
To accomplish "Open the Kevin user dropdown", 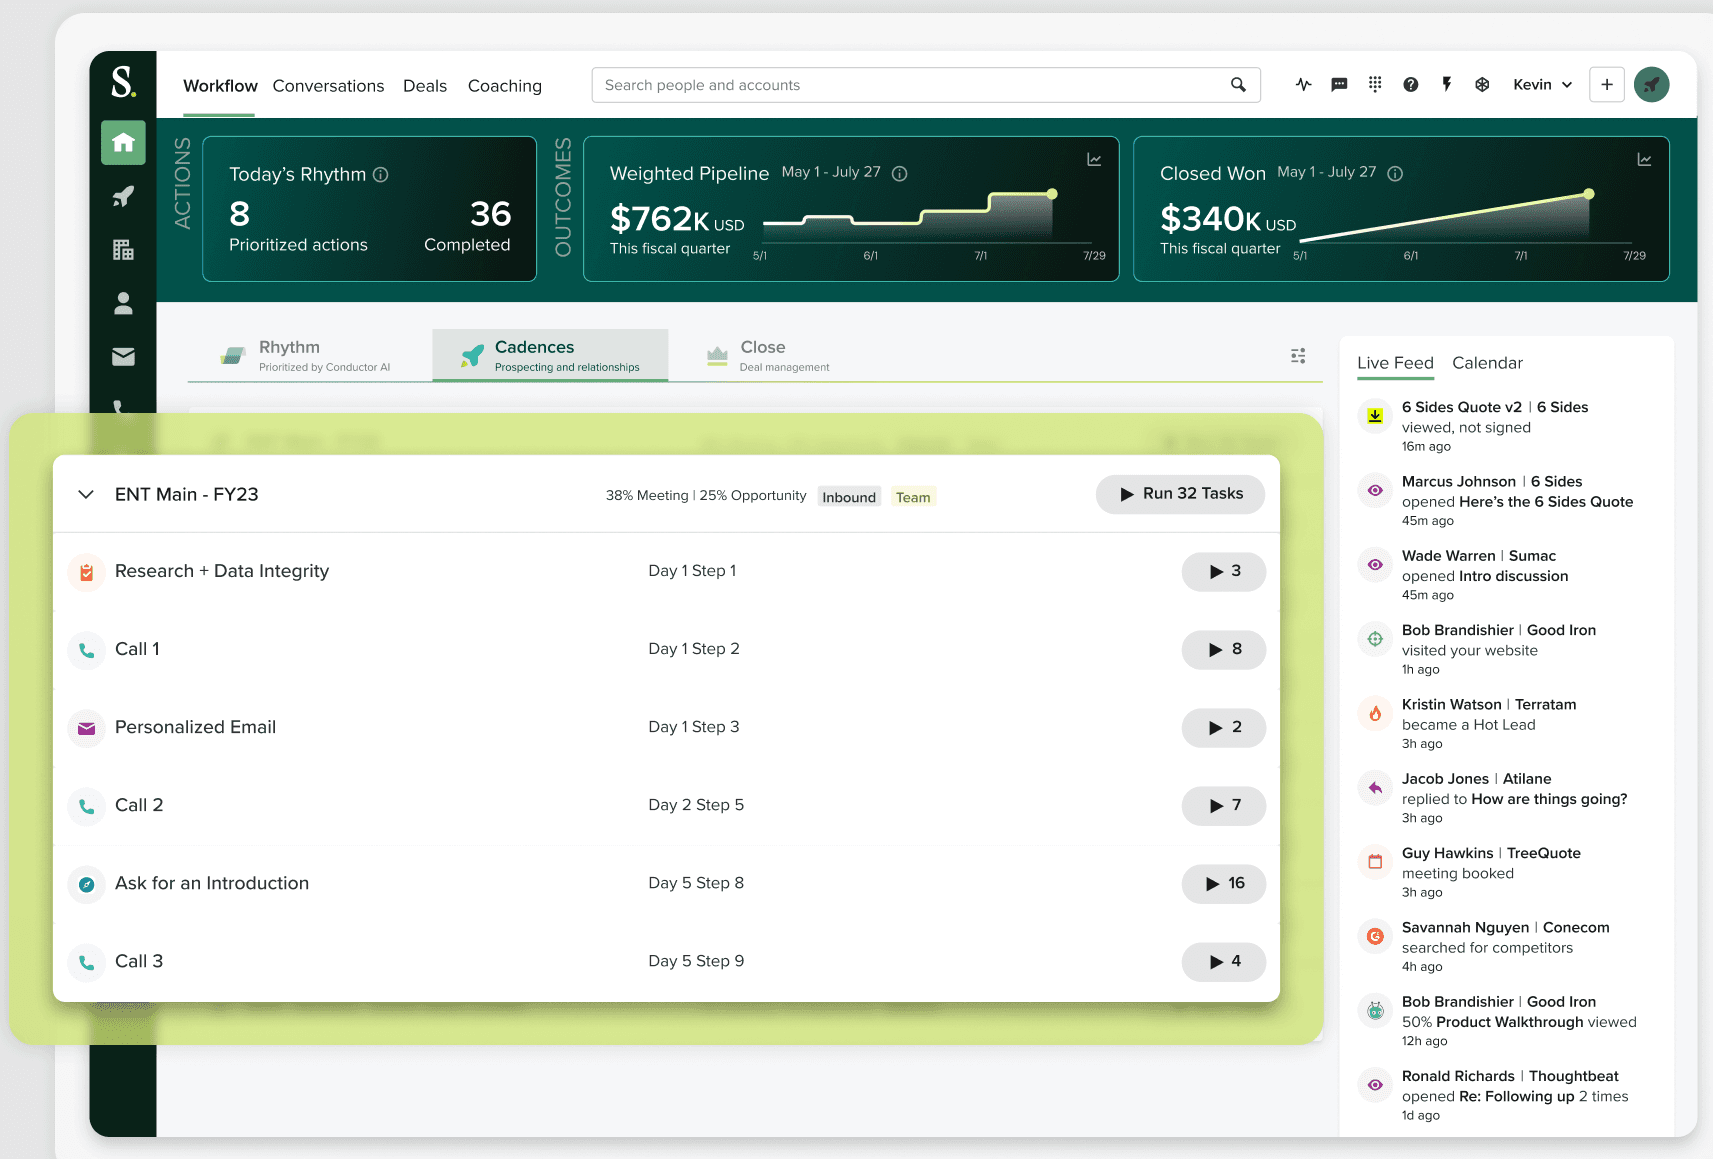I will click(x=1541, y=84).
